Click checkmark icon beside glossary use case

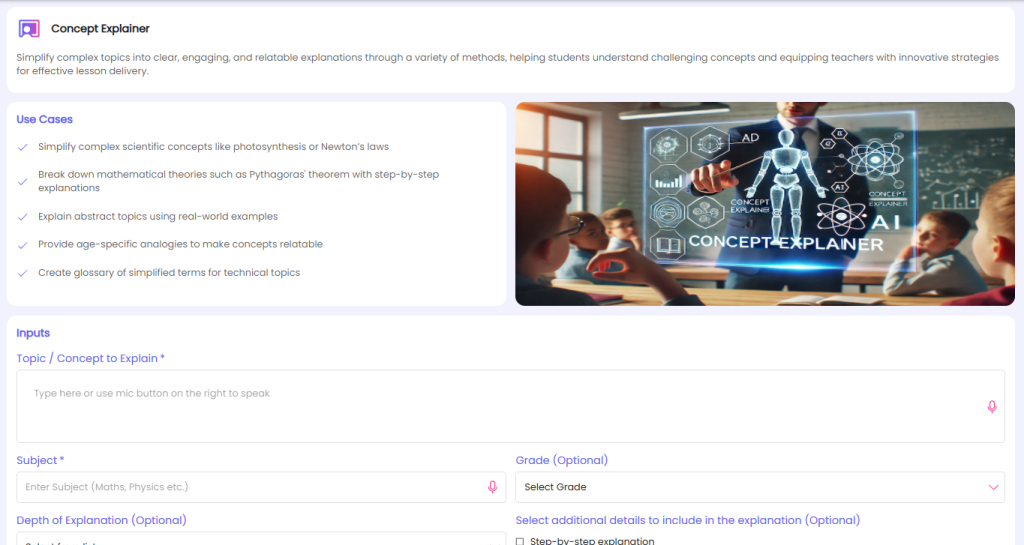coord(23,272)
